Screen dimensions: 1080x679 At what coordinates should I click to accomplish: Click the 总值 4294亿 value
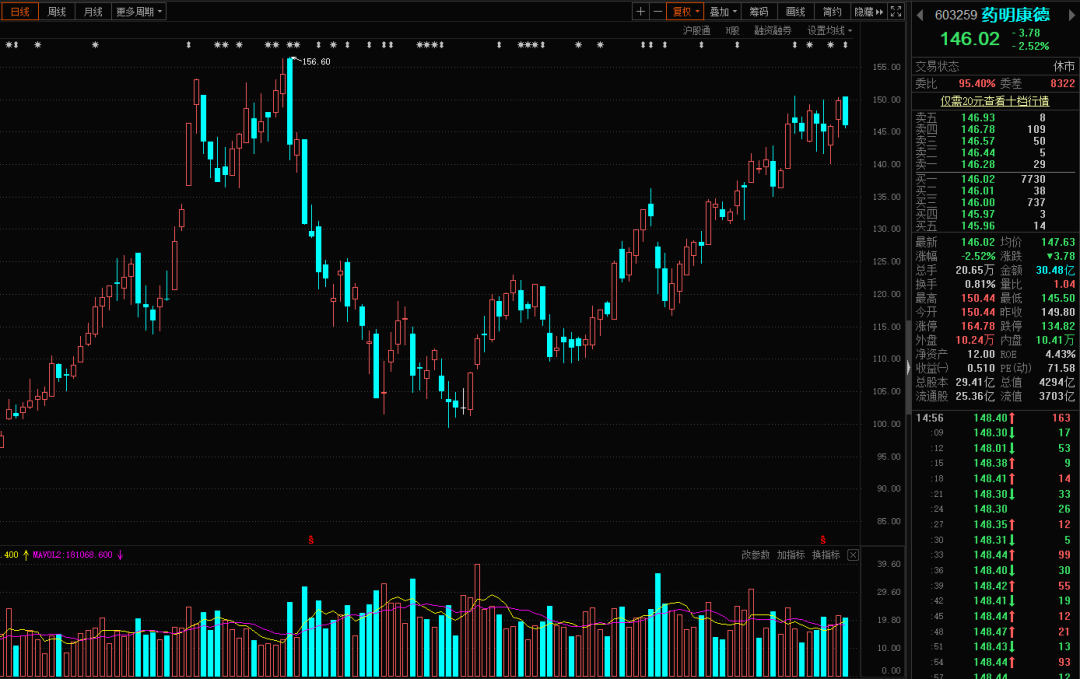[1057, 382]
